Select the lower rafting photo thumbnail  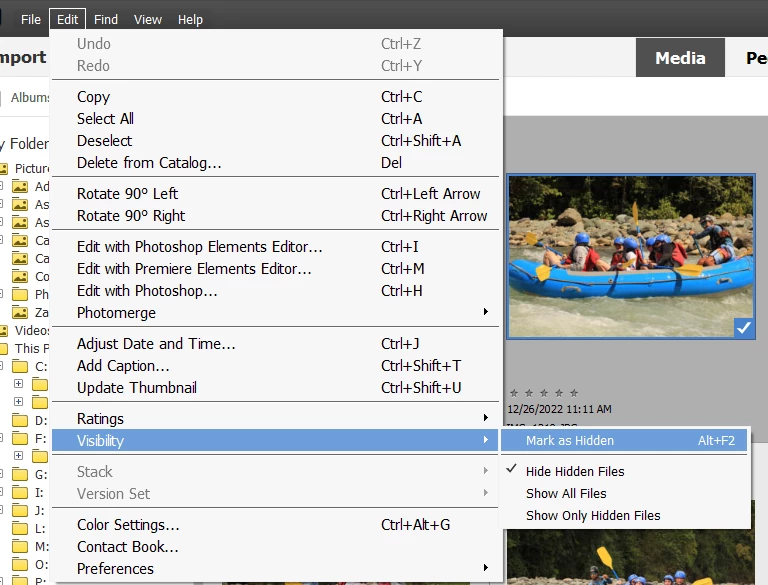(631, 557)
